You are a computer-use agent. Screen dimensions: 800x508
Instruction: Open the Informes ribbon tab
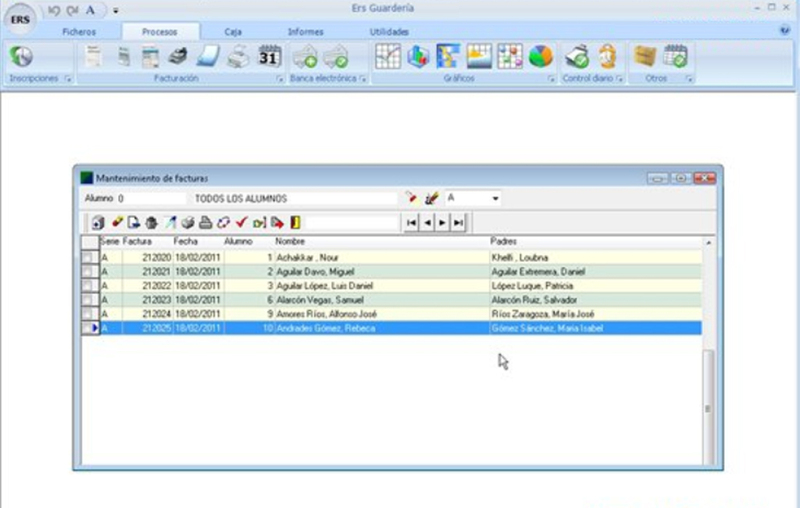[x=305, y=32]
